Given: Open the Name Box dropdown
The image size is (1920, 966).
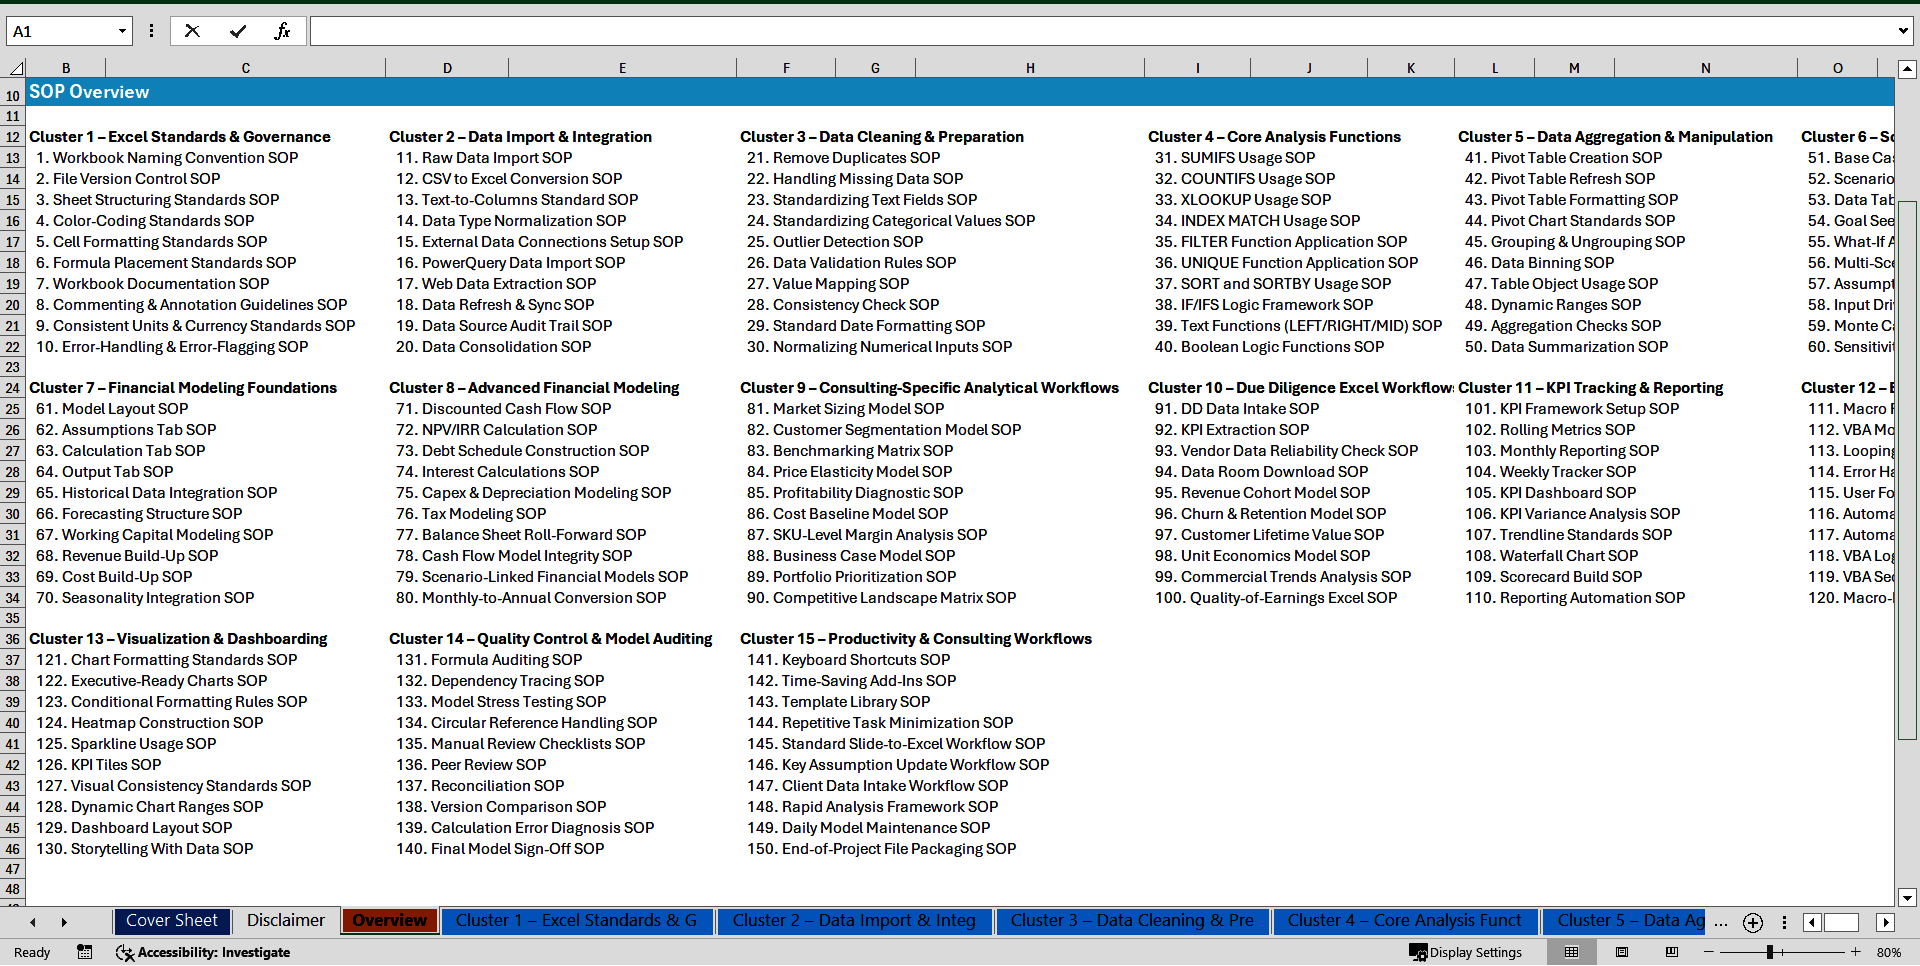Looking at the screenshot, I should point(122,31).
